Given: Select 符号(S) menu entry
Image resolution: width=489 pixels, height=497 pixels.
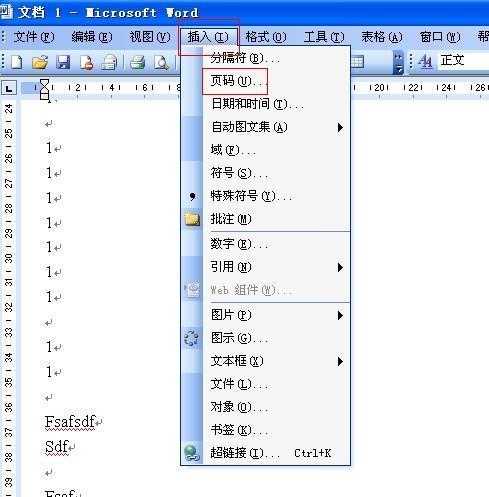Looking at the screenshot, I should click(x=266, y=173).
